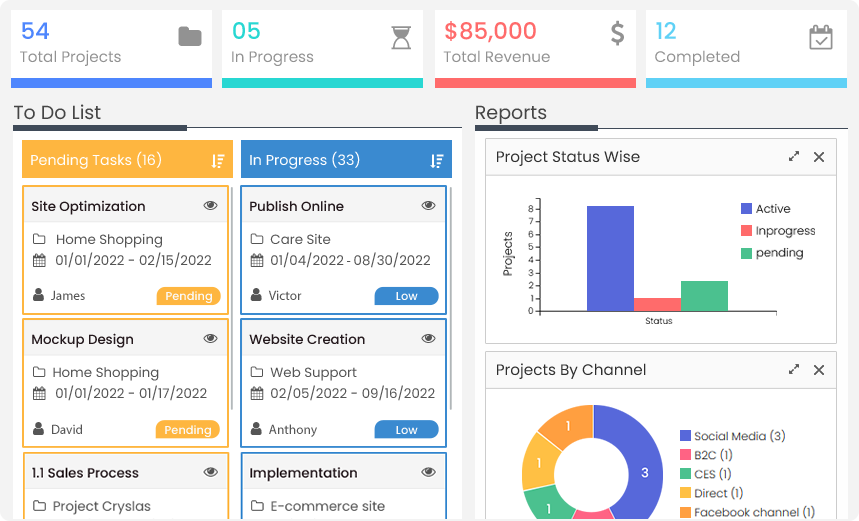Expand the Project Status Wise chart
The image size is (859, 521).
click(794, 157)
